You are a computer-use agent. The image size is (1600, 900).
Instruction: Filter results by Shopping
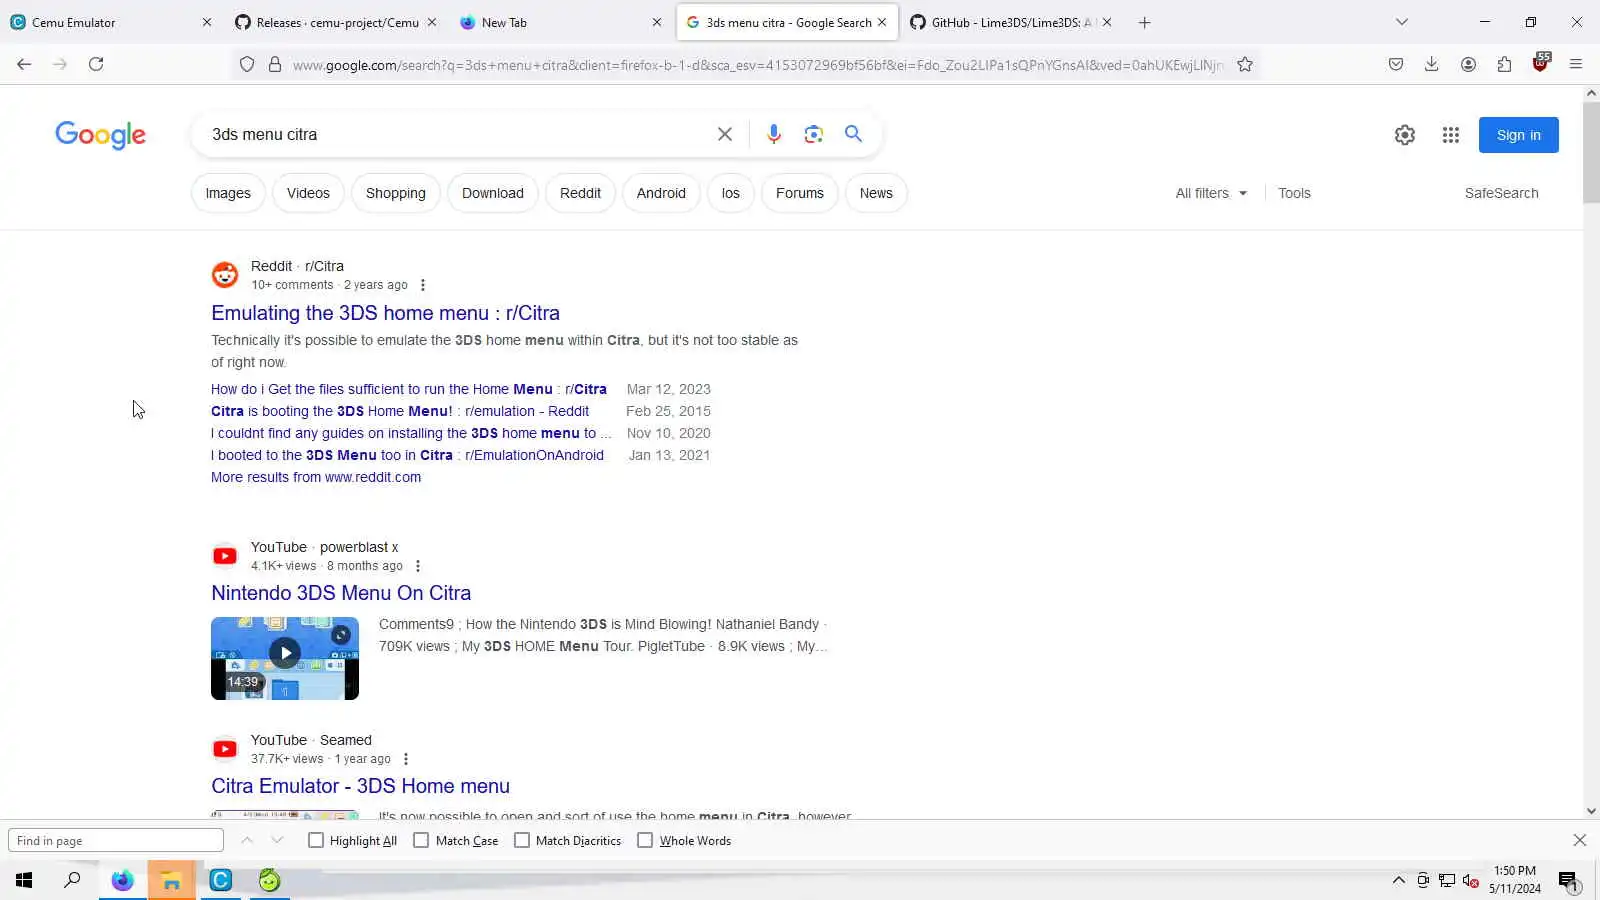396,193
